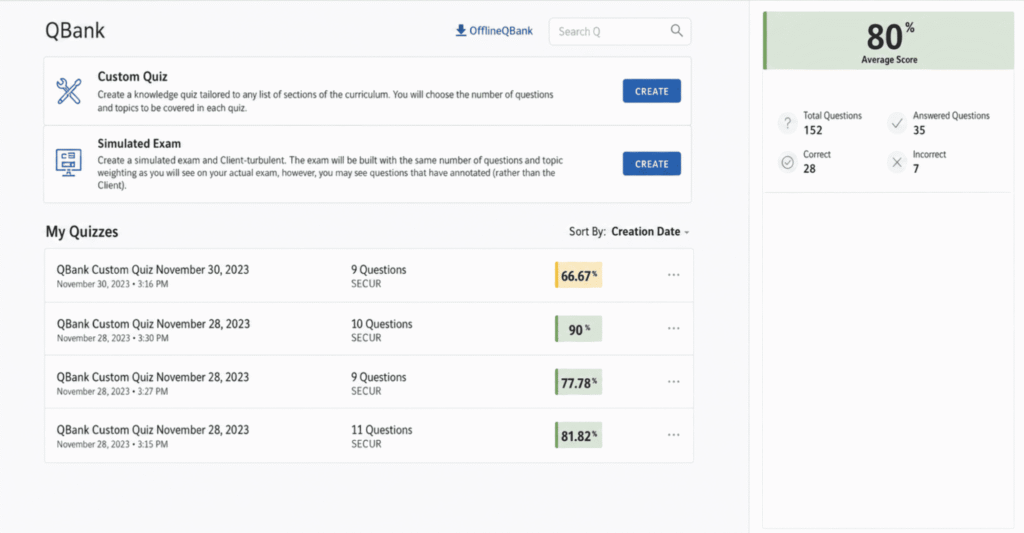Create a new Custom Quiz

point(651,91)
